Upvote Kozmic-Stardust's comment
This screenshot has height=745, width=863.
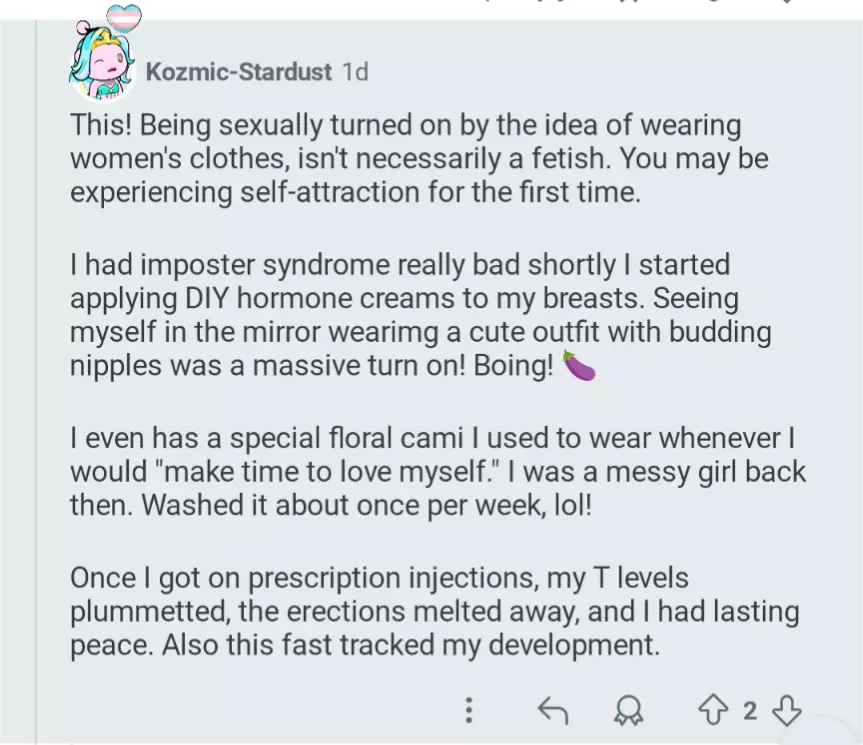(x=711, y=711)
